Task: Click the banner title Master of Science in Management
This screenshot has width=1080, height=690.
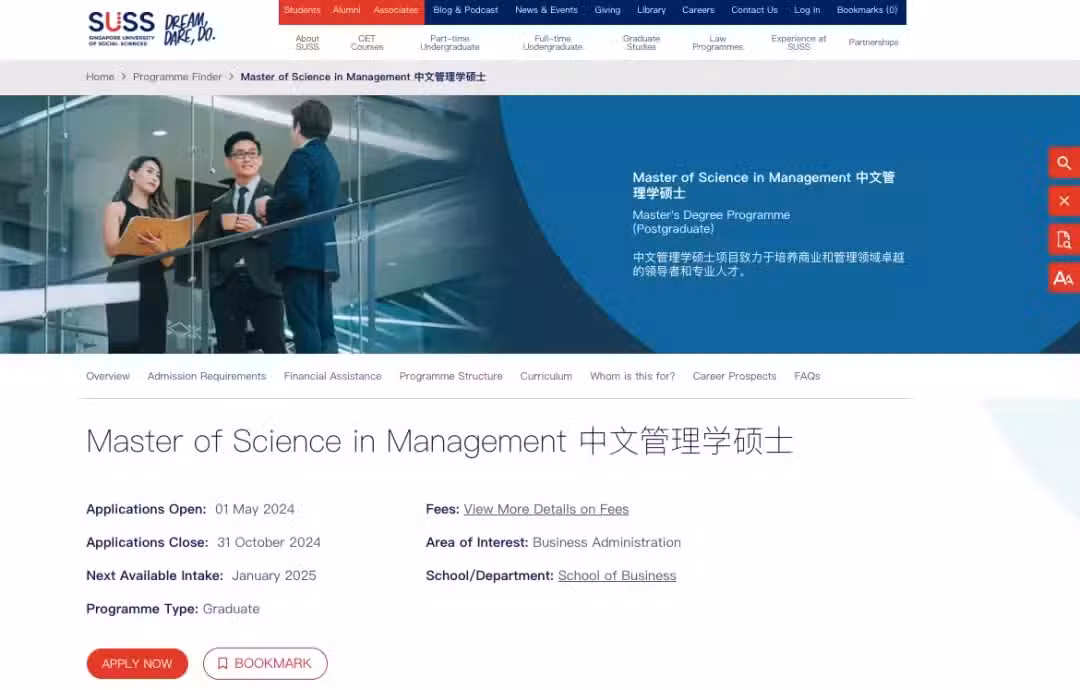Action: pyautogui.click(x=763, y=185)
